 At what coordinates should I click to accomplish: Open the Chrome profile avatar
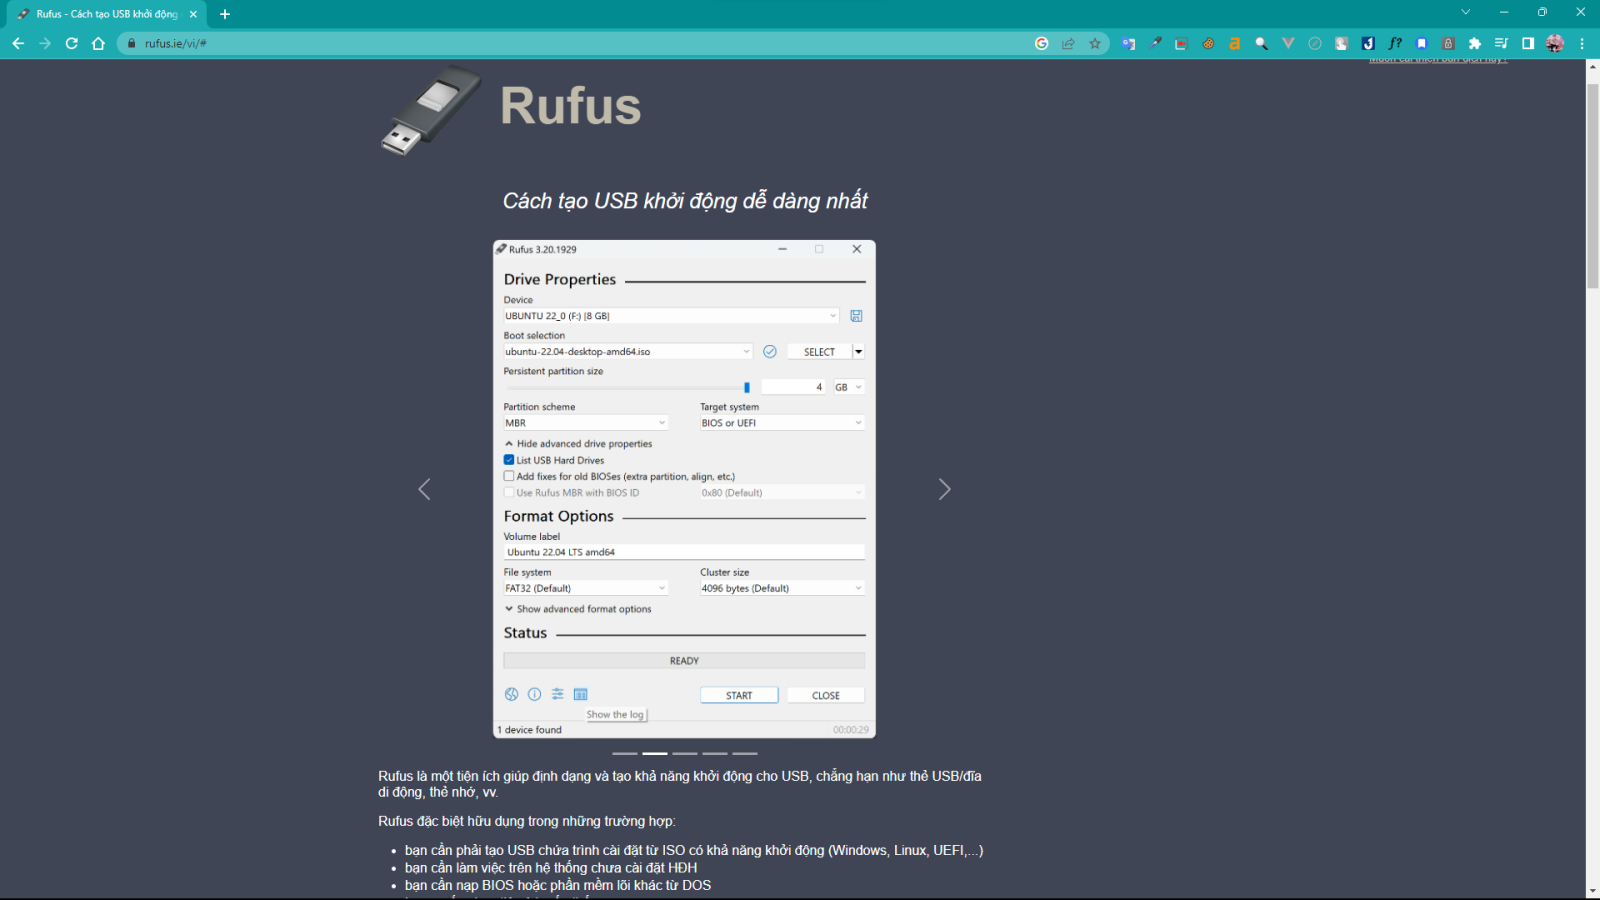(x=1555, y=43)
